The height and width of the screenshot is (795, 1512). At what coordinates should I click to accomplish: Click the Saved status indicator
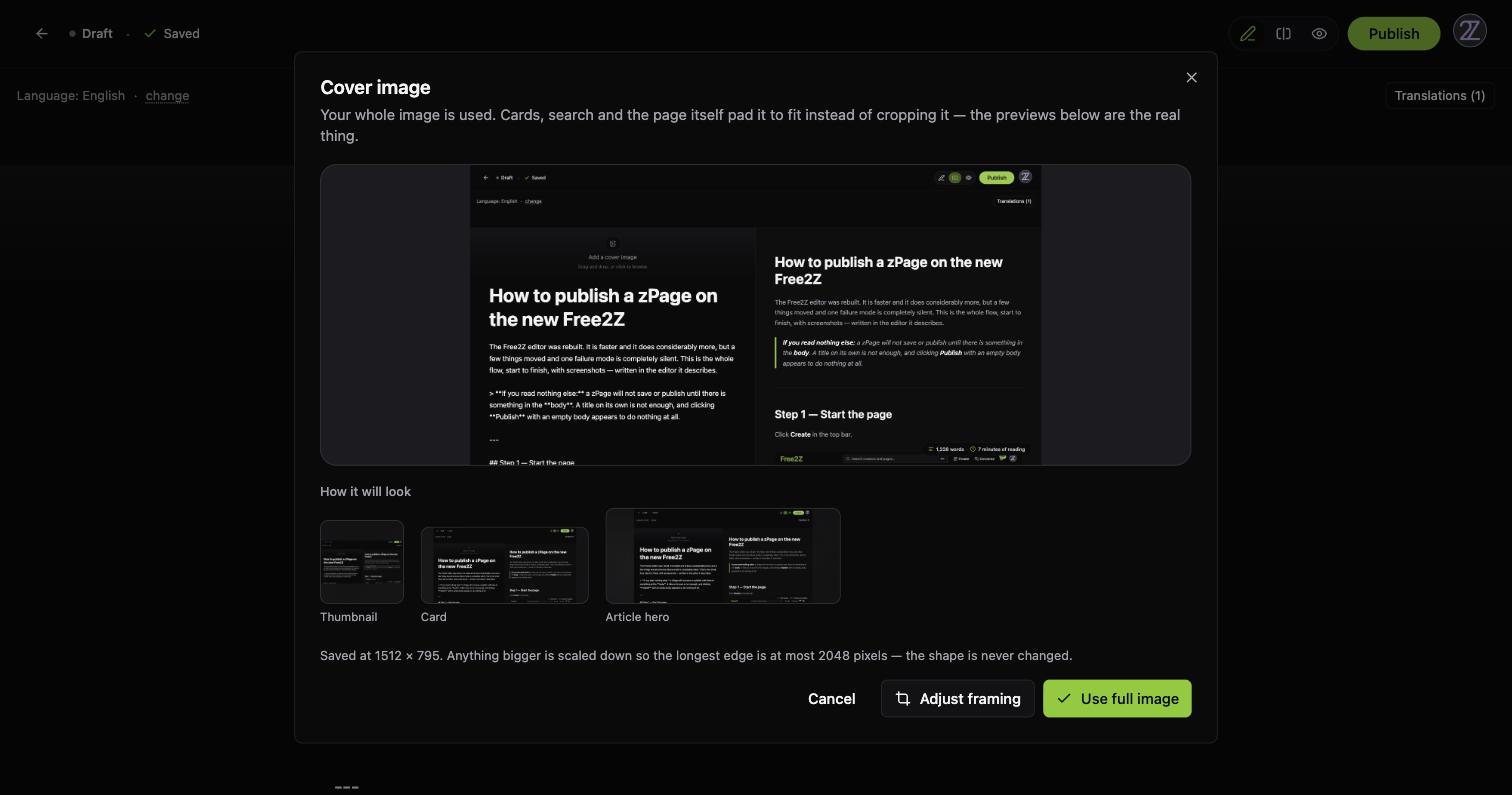click(172, 34)
